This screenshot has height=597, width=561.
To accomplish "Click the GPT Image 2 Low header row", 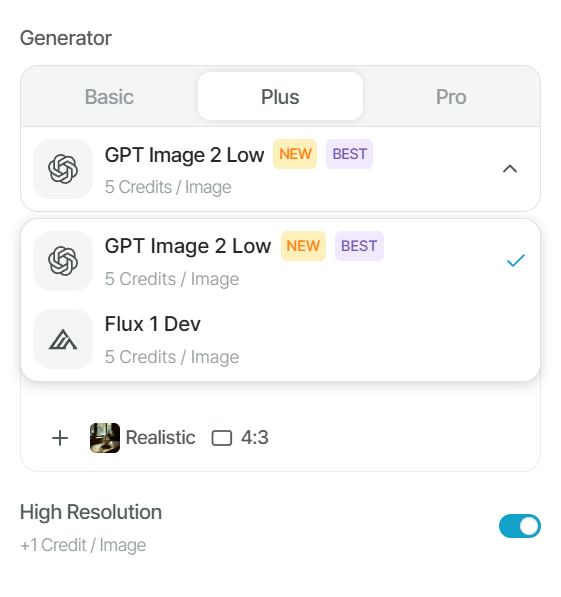I will pyautogui.click(x=280, y=169).
